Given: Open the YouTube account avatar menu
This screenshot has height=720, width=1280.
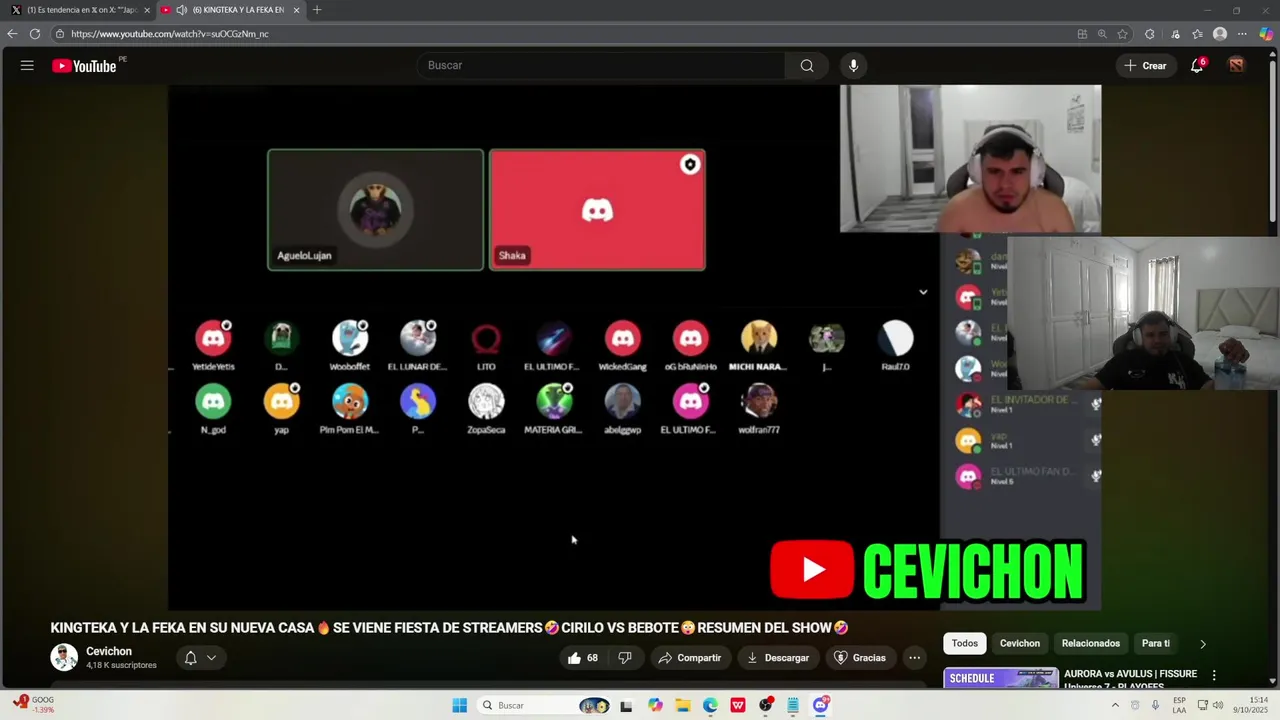Looking at the screenshot, I should pyautogui.click(x=1237, y=66).
